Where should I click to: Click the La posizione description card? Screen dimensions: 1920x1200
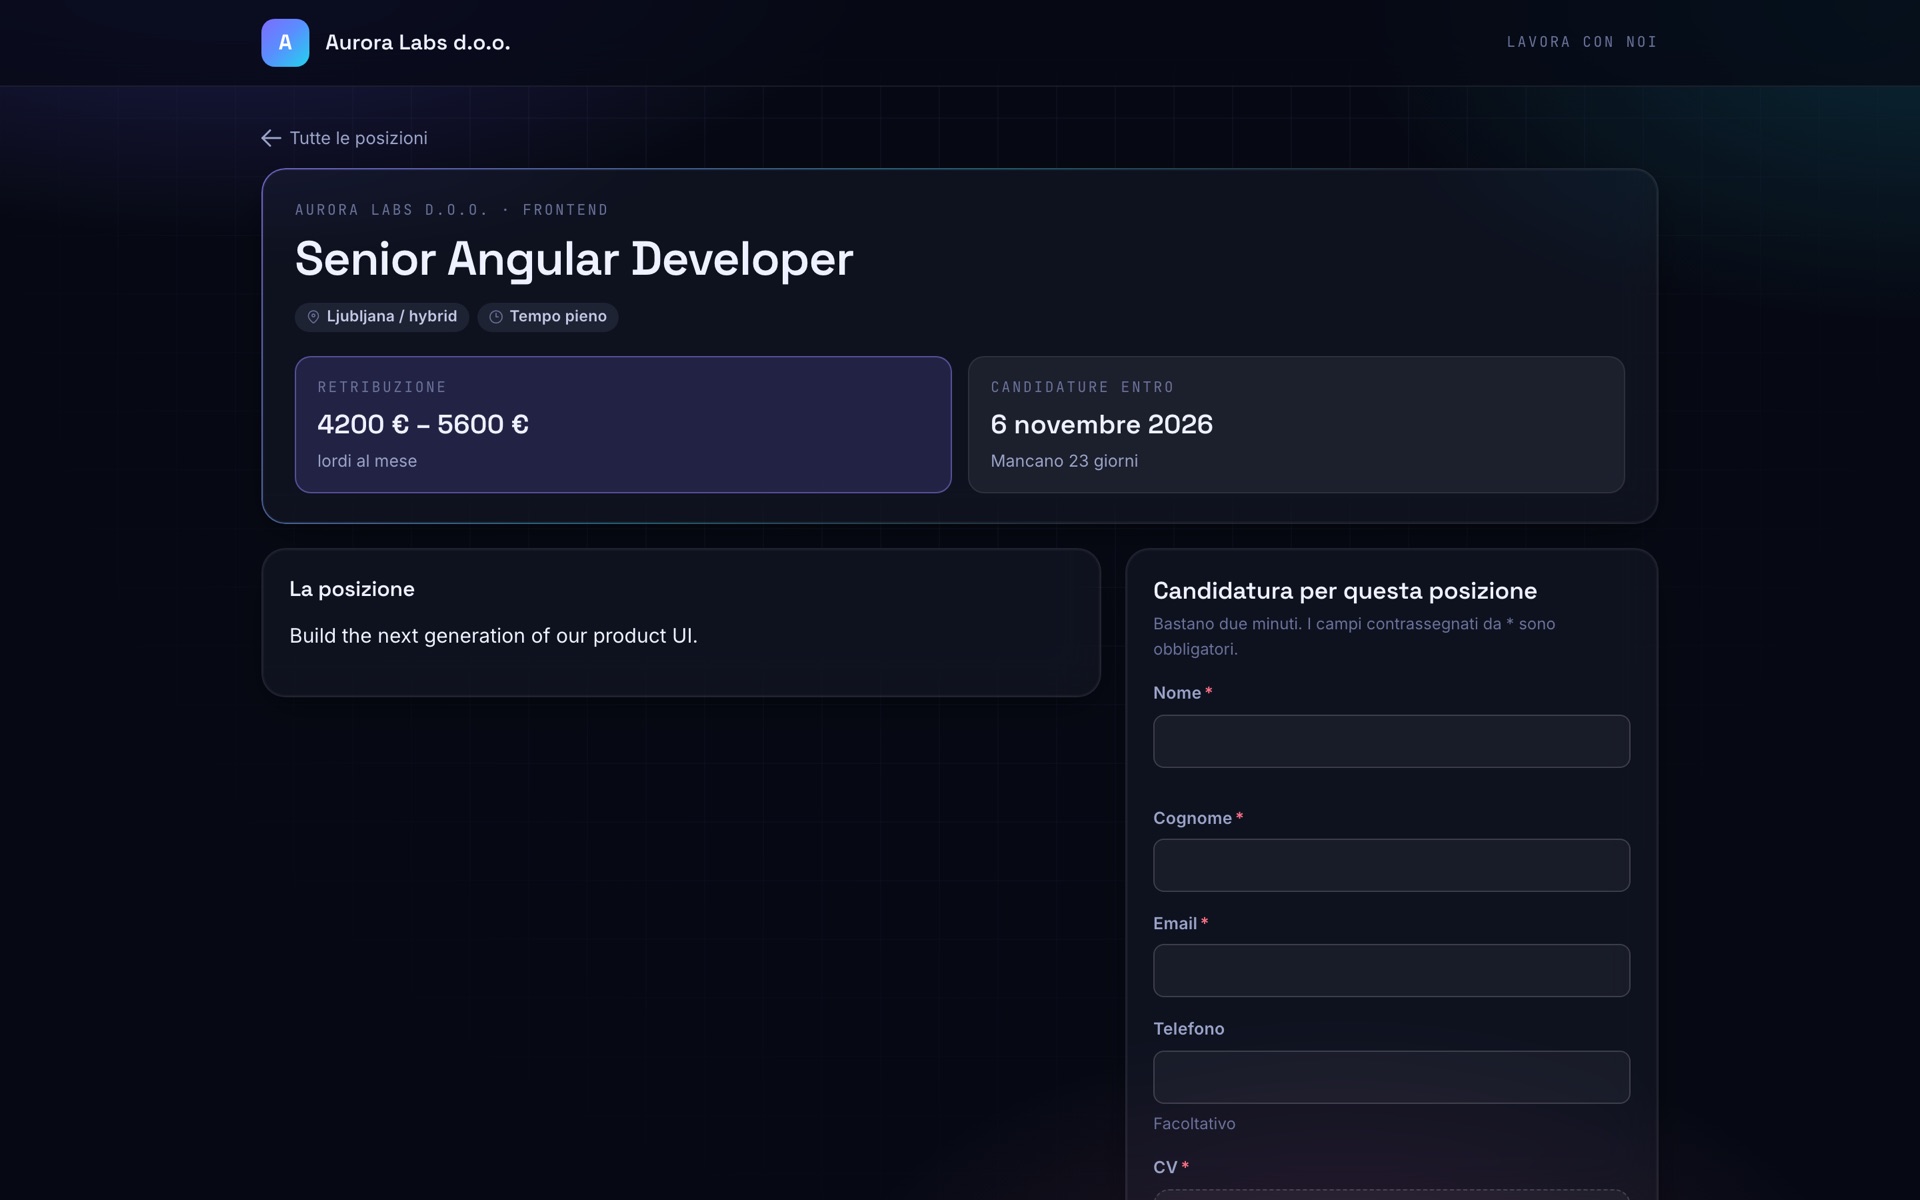tap(681, 622)
